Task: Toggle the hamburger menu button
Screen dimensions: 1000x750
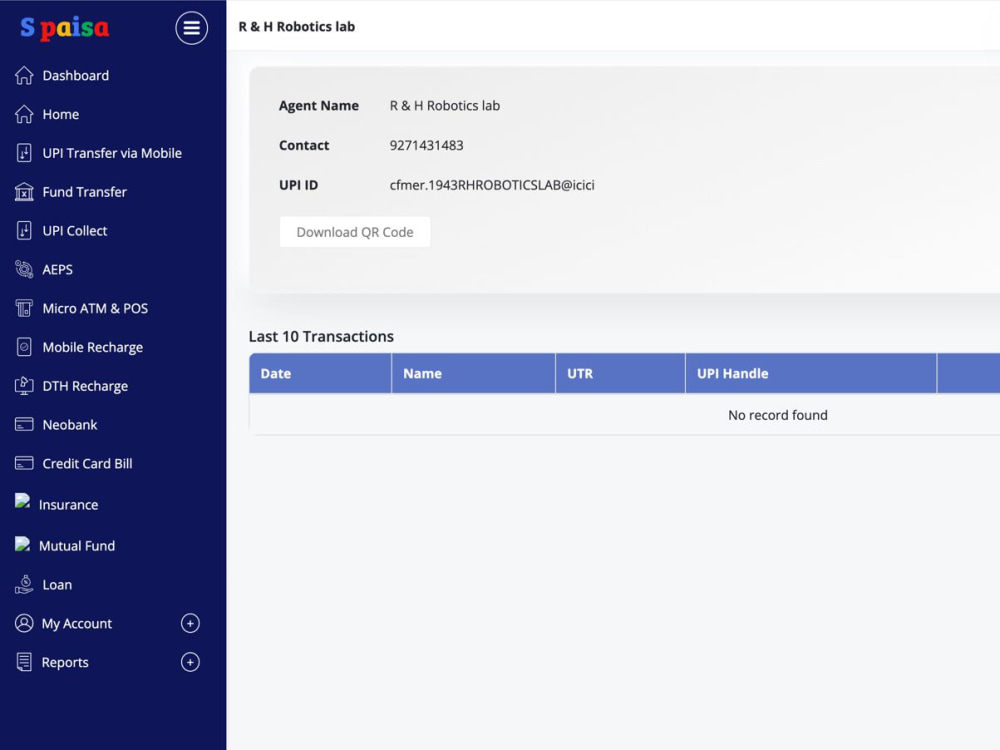Action: pos(191,28)
